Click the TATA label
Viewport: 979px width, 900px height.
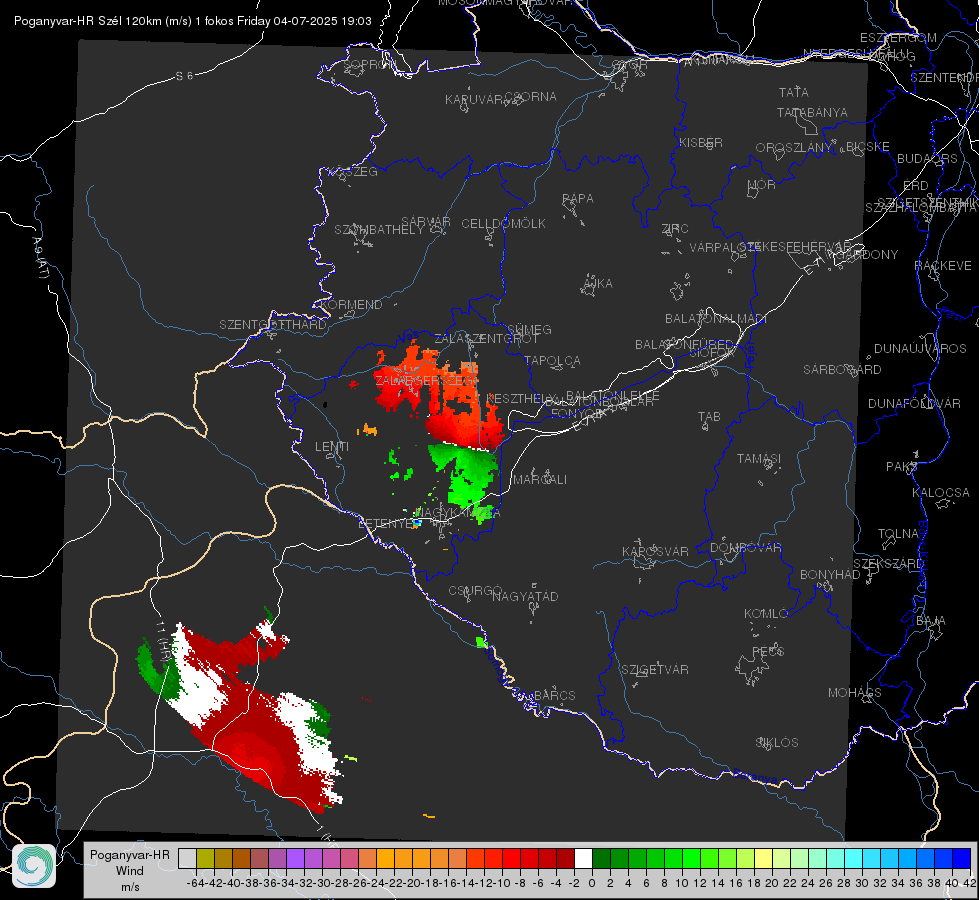(x=794, y=92)
